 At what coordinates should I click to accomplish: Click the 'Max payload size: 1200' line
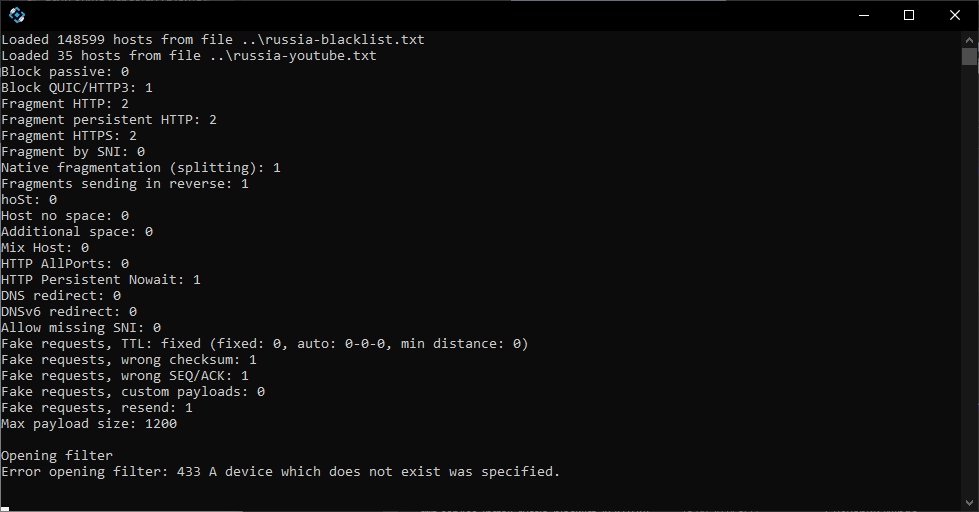[x=89, y=423]
